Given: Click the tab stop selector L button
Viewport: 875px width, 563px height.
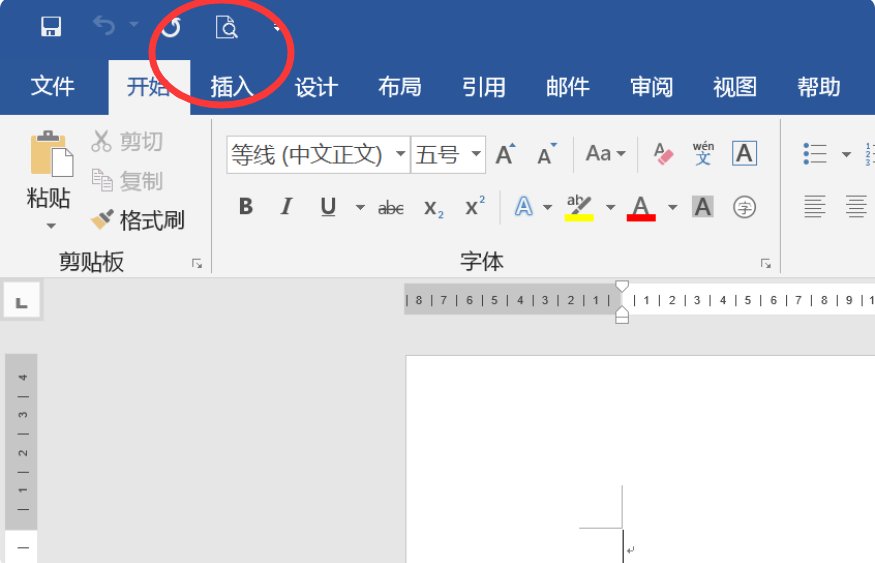Looking at the screenshot, I should [x=22, y=302].
